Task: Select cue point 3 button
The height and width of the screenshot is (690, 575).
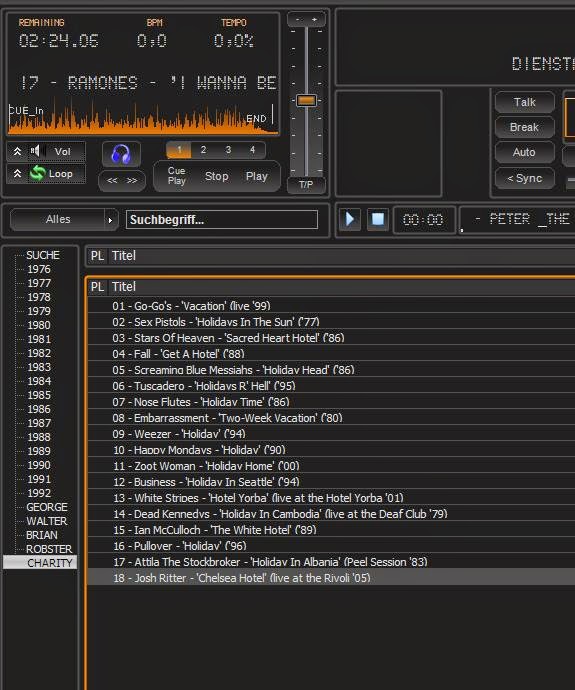Action: point(228,150)
